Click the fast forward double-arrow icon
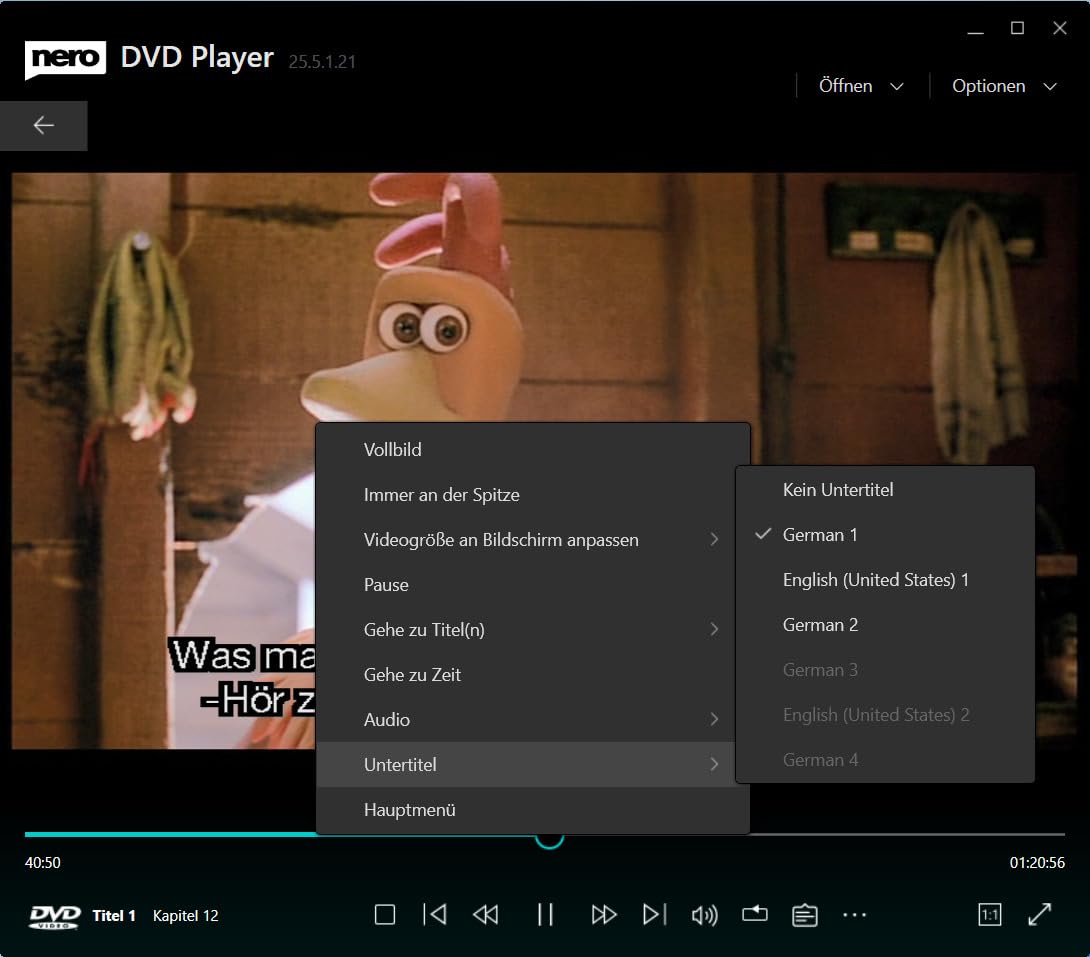1090x957 pixels. 603,915
